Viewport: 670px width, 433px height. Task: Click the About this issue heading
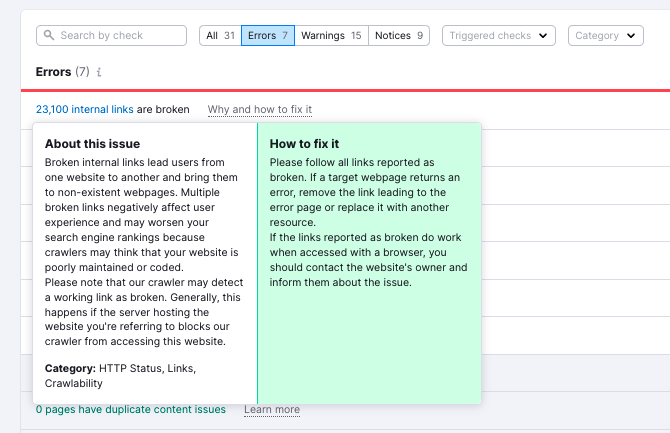click(x=92, y=144)
